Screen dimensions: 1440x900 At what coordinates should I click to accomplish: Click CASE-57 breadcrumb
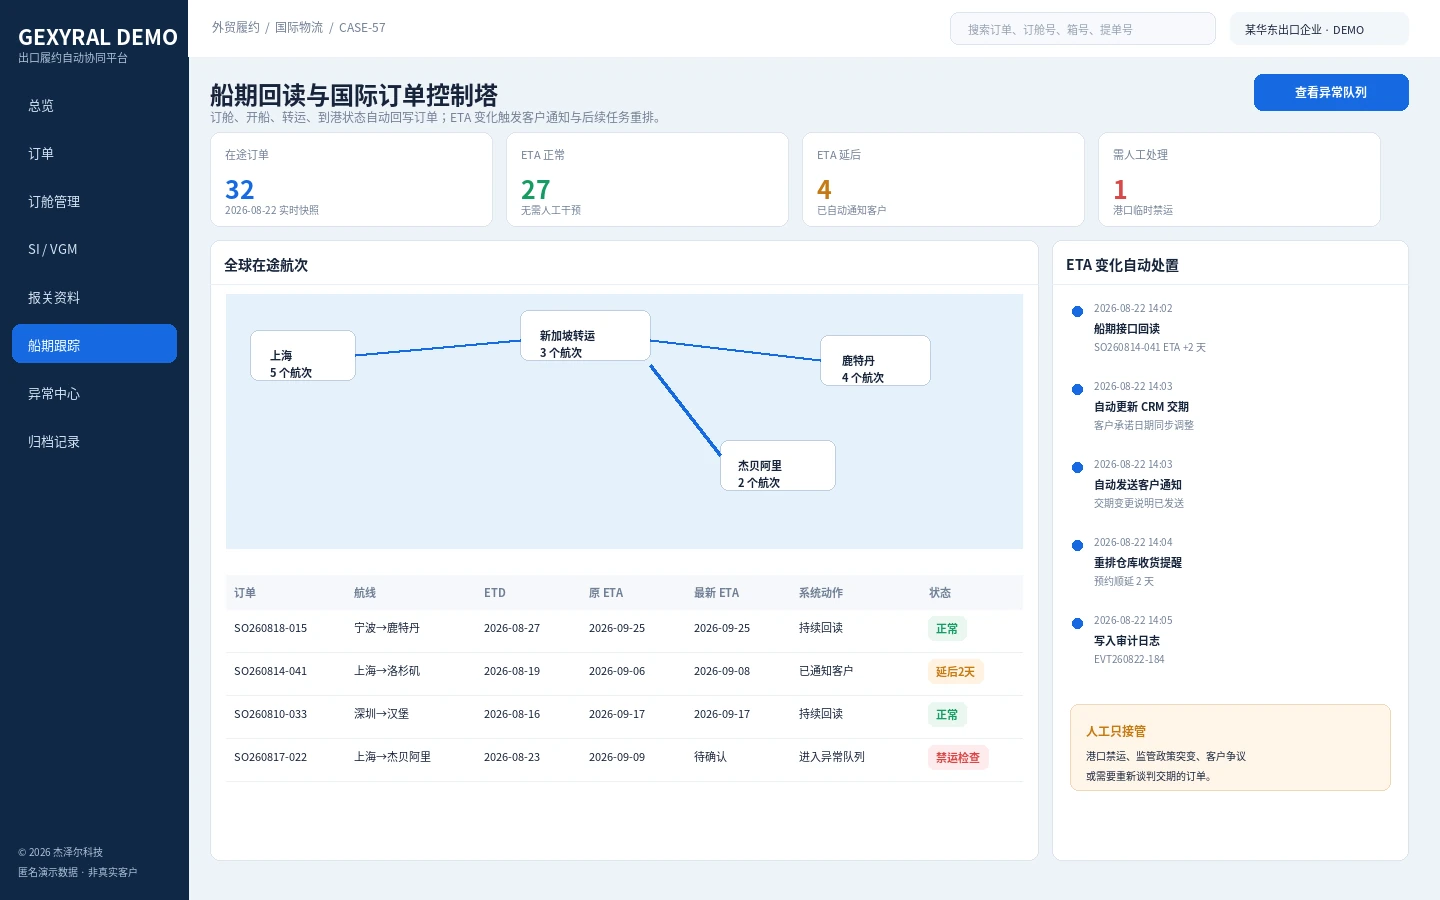362,28
